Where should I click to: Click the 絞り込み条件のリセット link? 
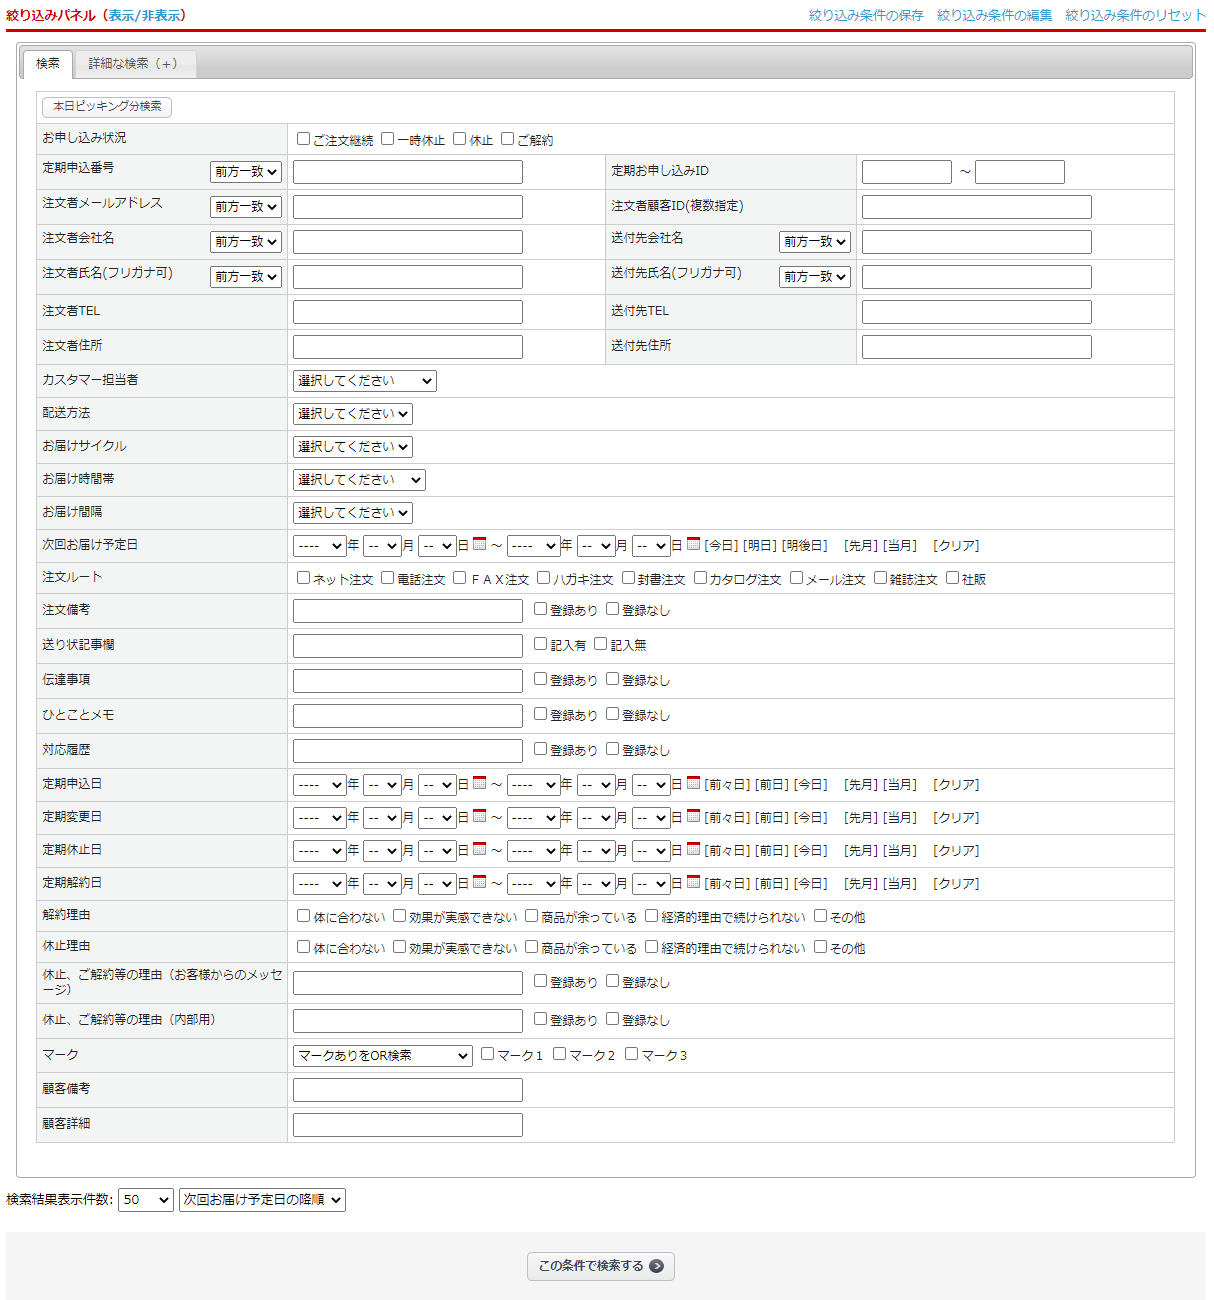pos(1134,15)
